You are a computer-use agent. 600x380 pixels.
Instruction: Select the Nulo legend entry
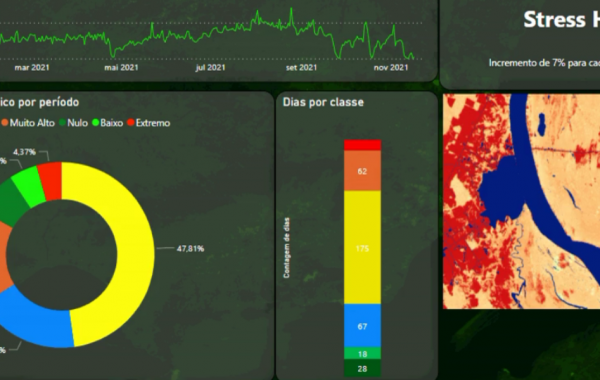(x=73, y=123)
